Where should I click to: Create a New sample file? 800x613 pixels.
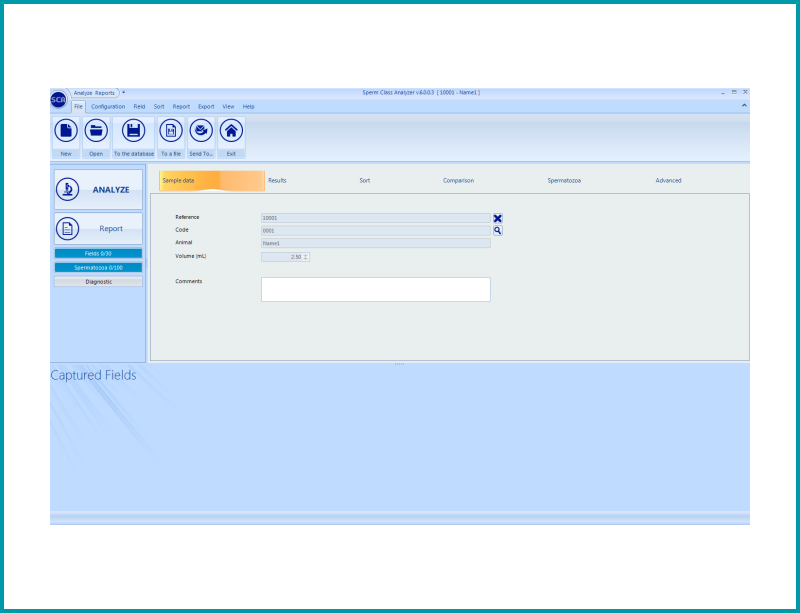[66, 137]
